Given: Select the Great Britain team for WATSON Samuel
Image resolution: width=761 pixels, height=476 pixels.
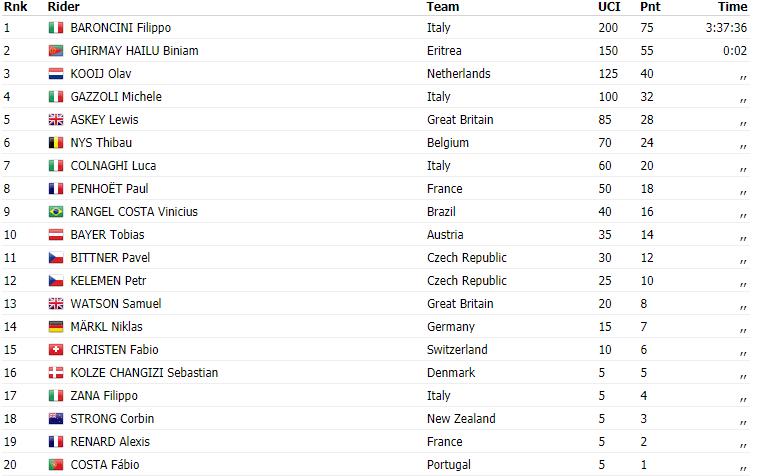Looking at the screenshot, I should coord(459,304).
